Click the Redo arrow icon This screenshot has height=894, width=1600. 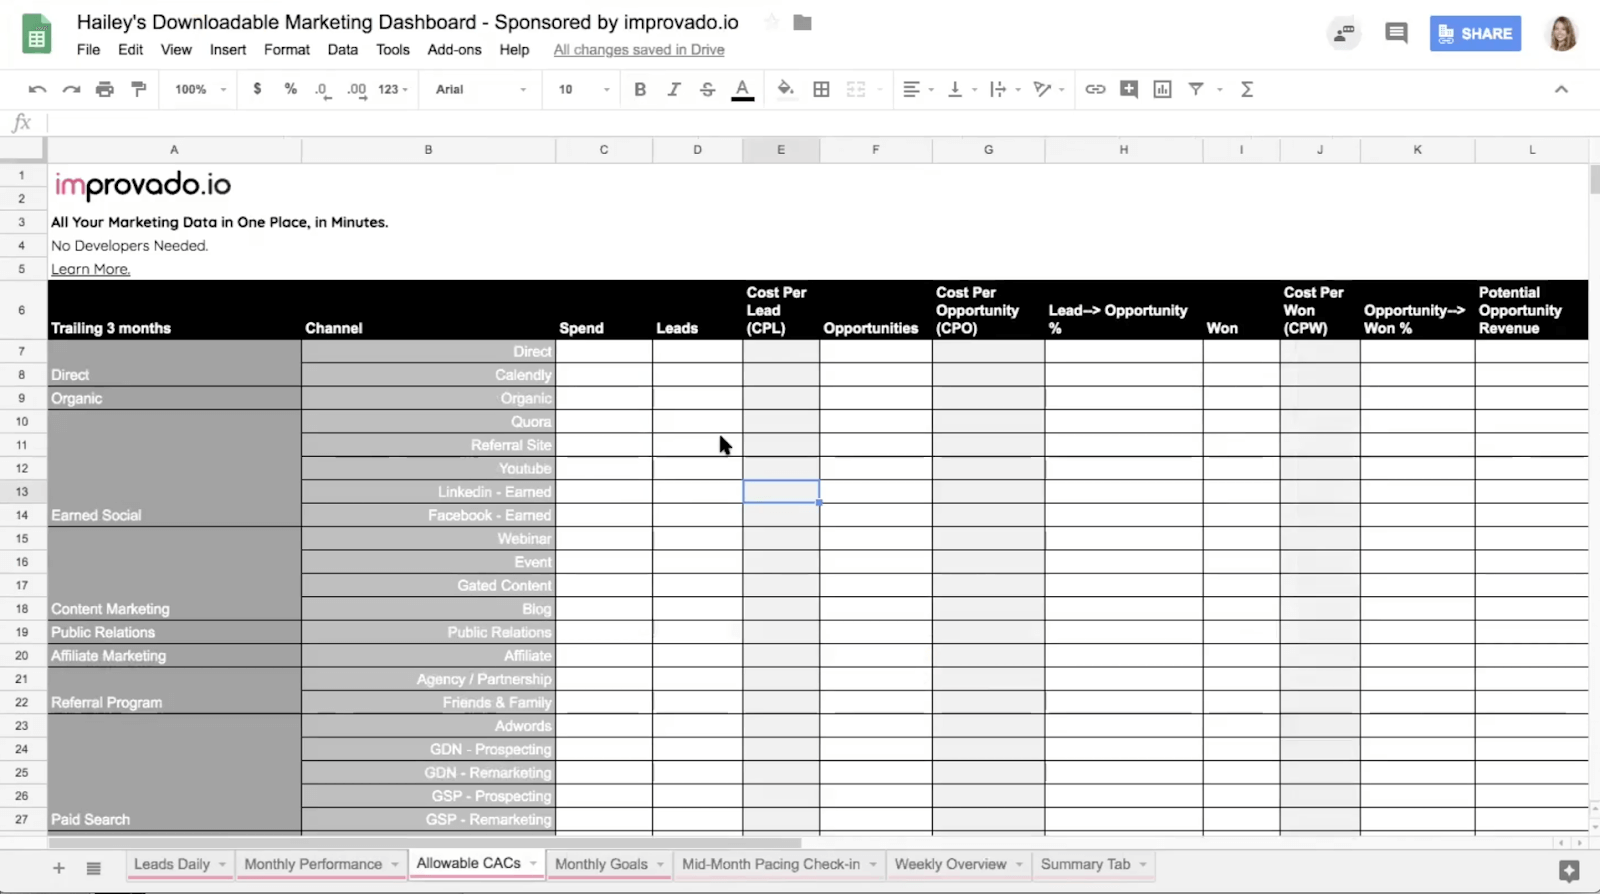tap(71, 89)
